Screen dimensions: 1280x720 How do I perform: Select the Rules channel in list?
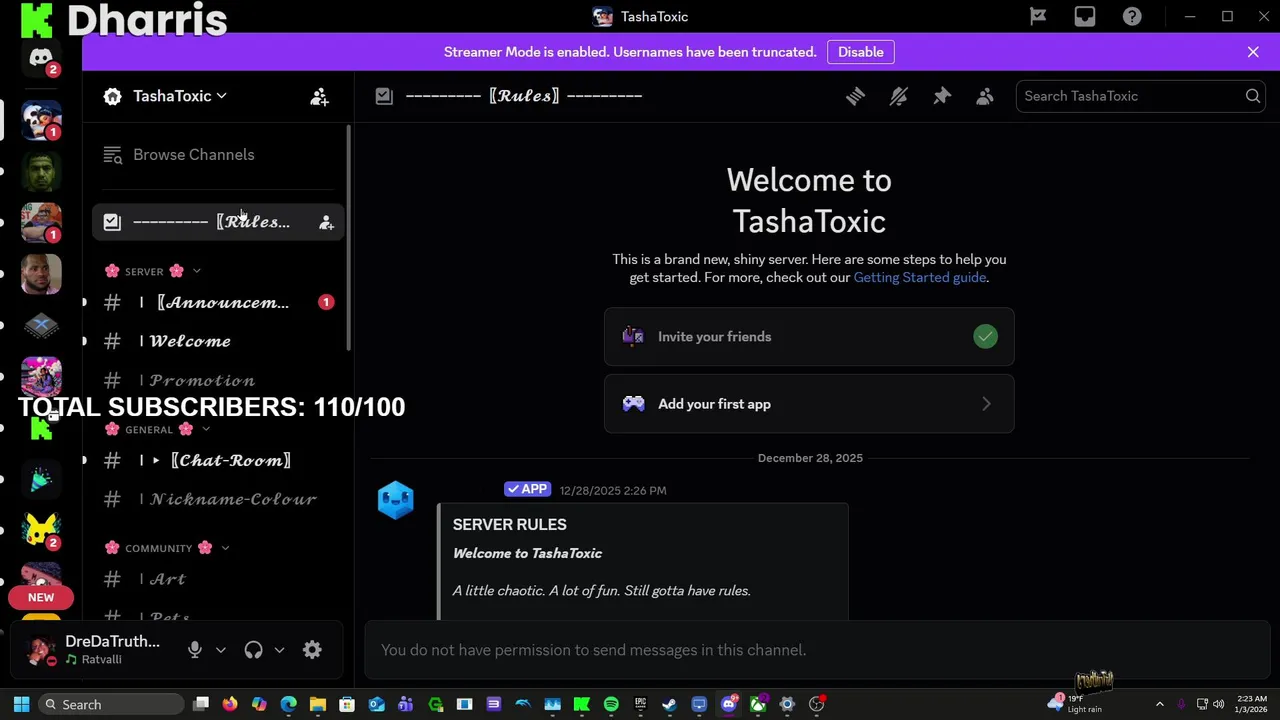coord(218,222)
